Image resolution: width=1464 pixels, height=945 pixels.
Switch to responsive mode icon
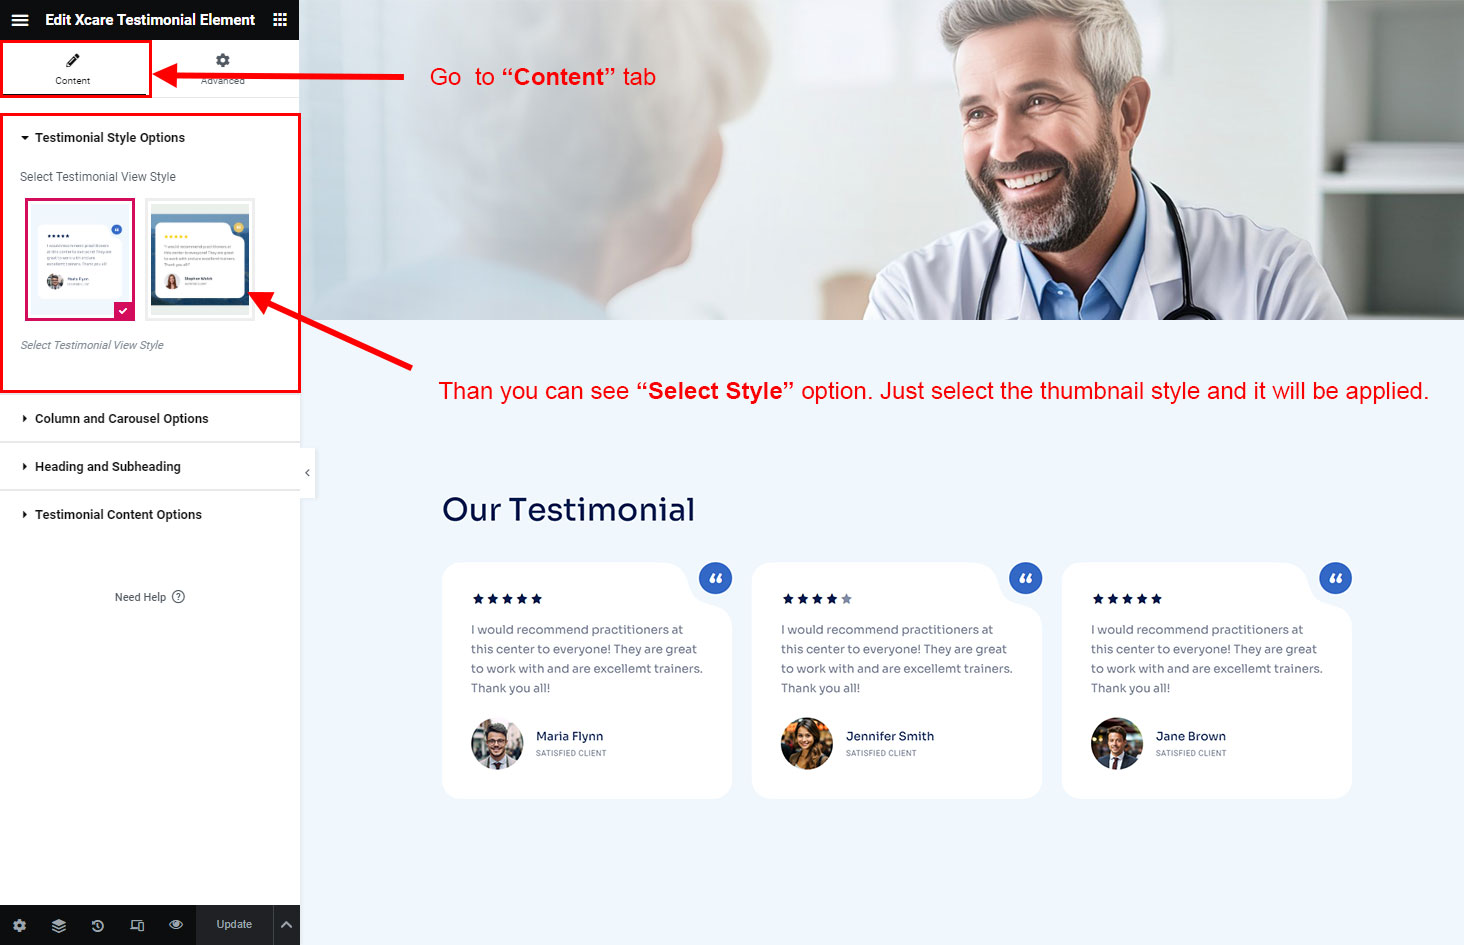[x=137, y=925]
